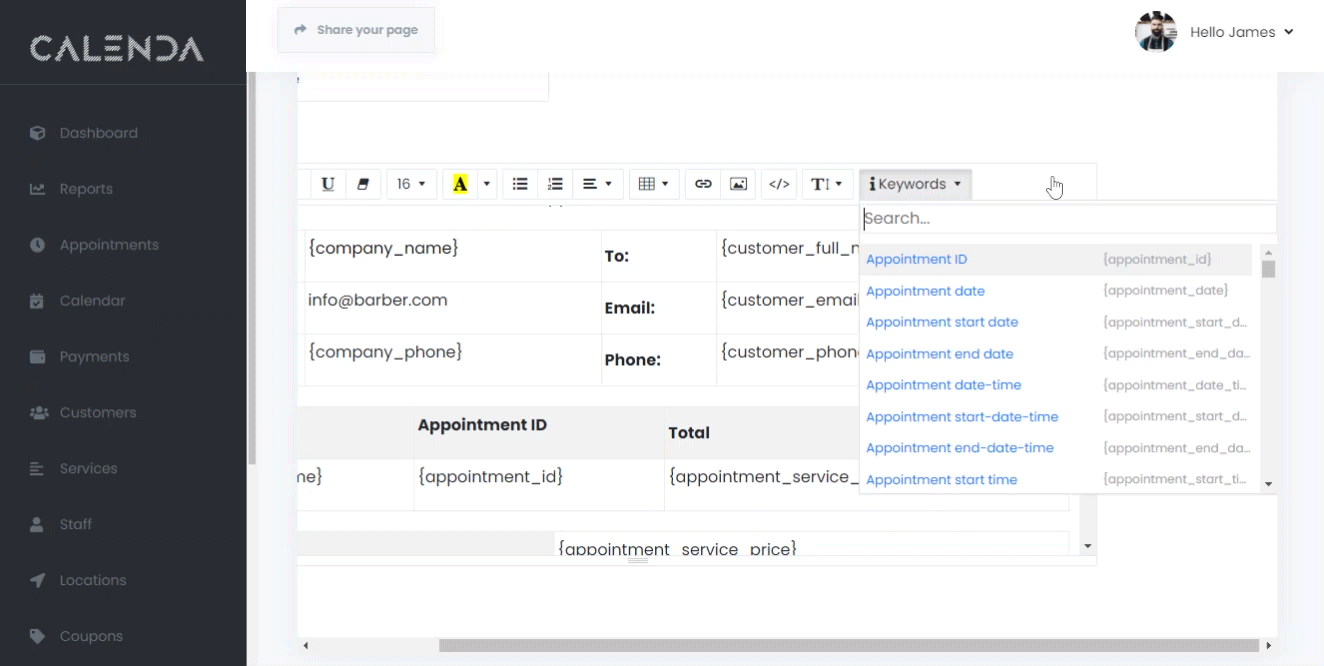Click the eraser remove-formatting icon

[x=363, y=184]
